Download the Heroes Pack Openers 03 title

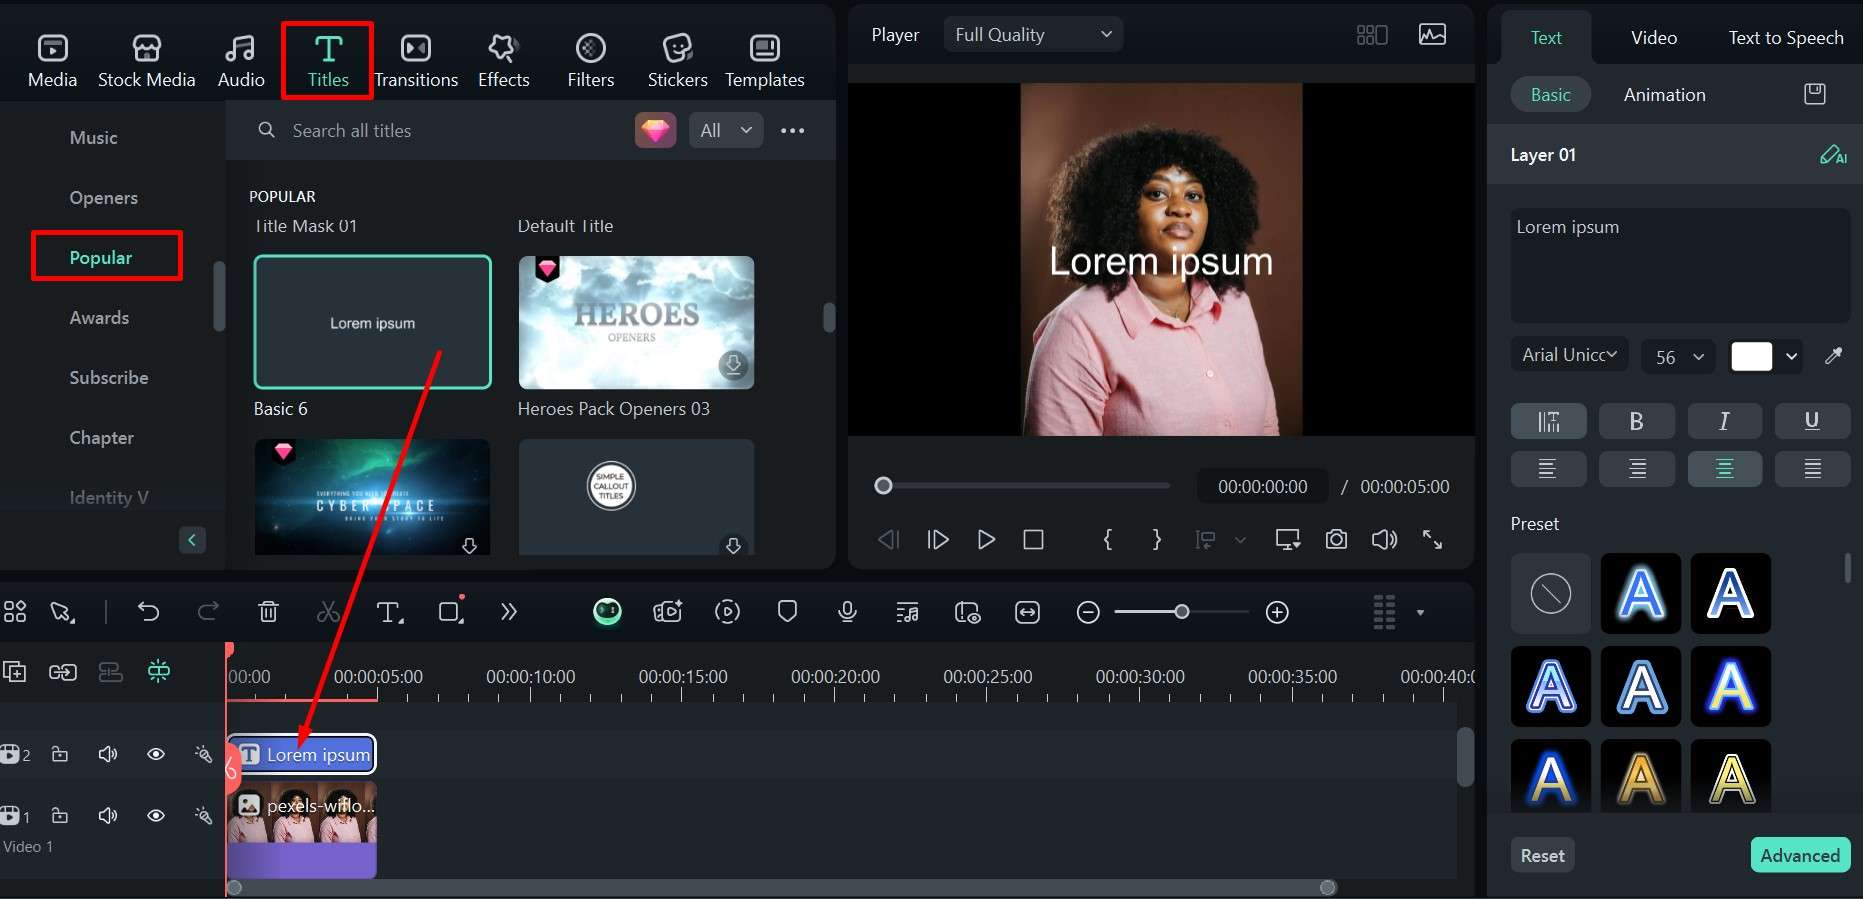tap(733, 365)
